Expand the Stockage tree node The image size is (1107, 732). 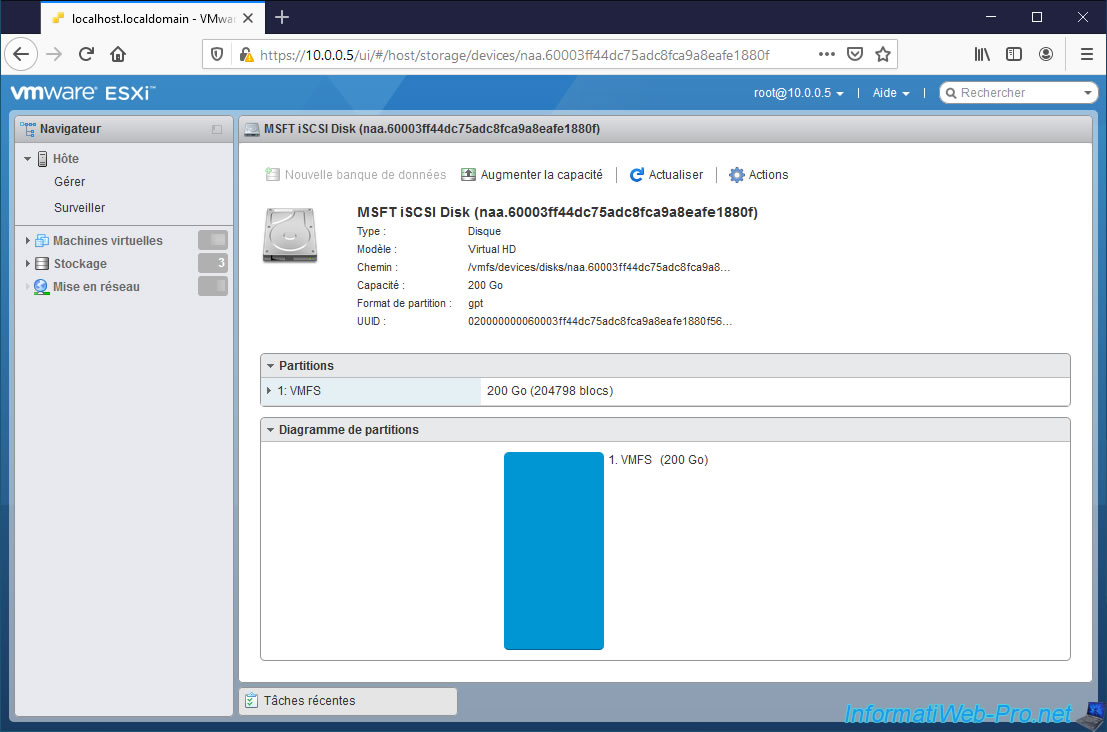point(27,263)
